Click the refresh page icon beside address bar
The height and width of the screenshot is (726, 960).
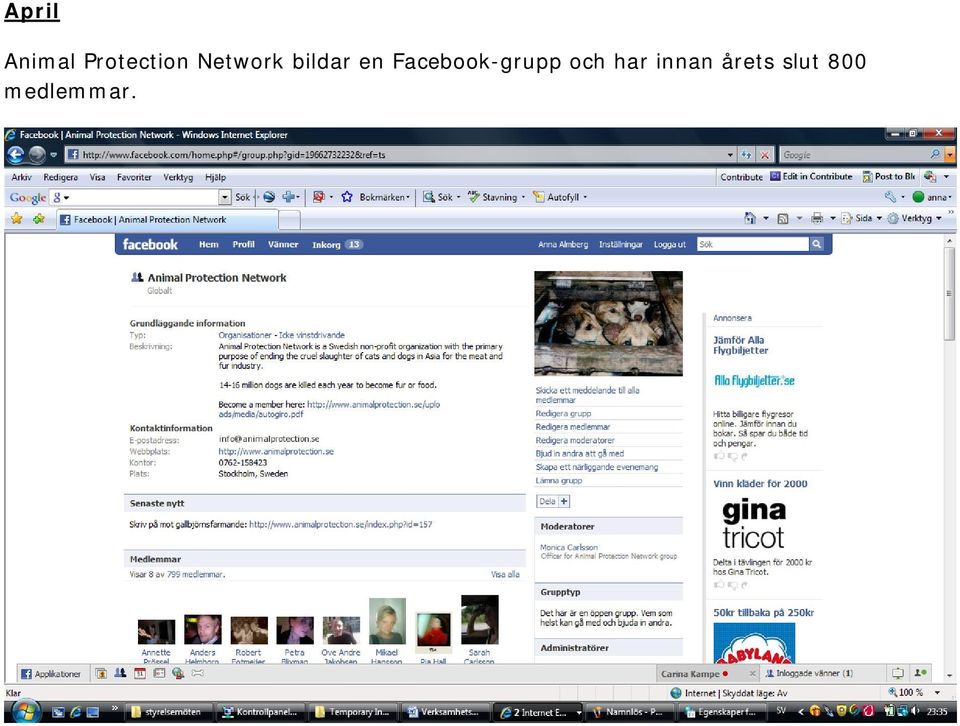pyautogui.click(x=746, y=155)
